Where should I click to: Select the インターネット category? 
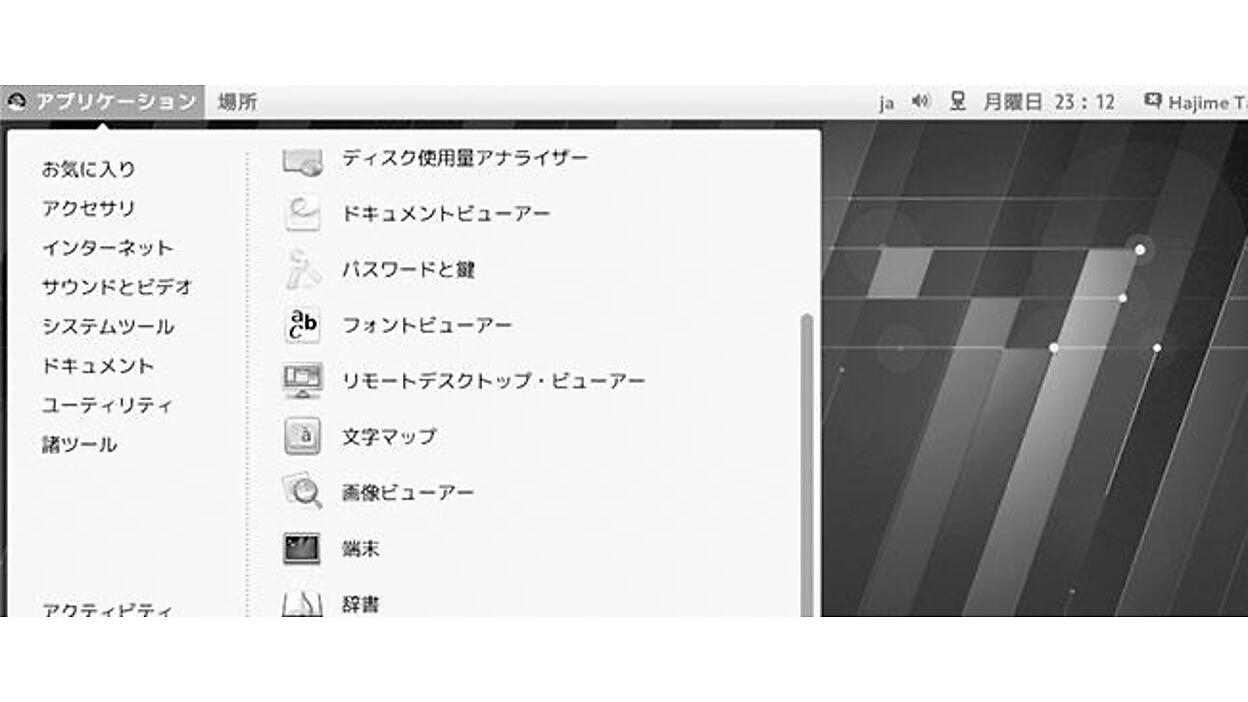[x=107, y=247]
